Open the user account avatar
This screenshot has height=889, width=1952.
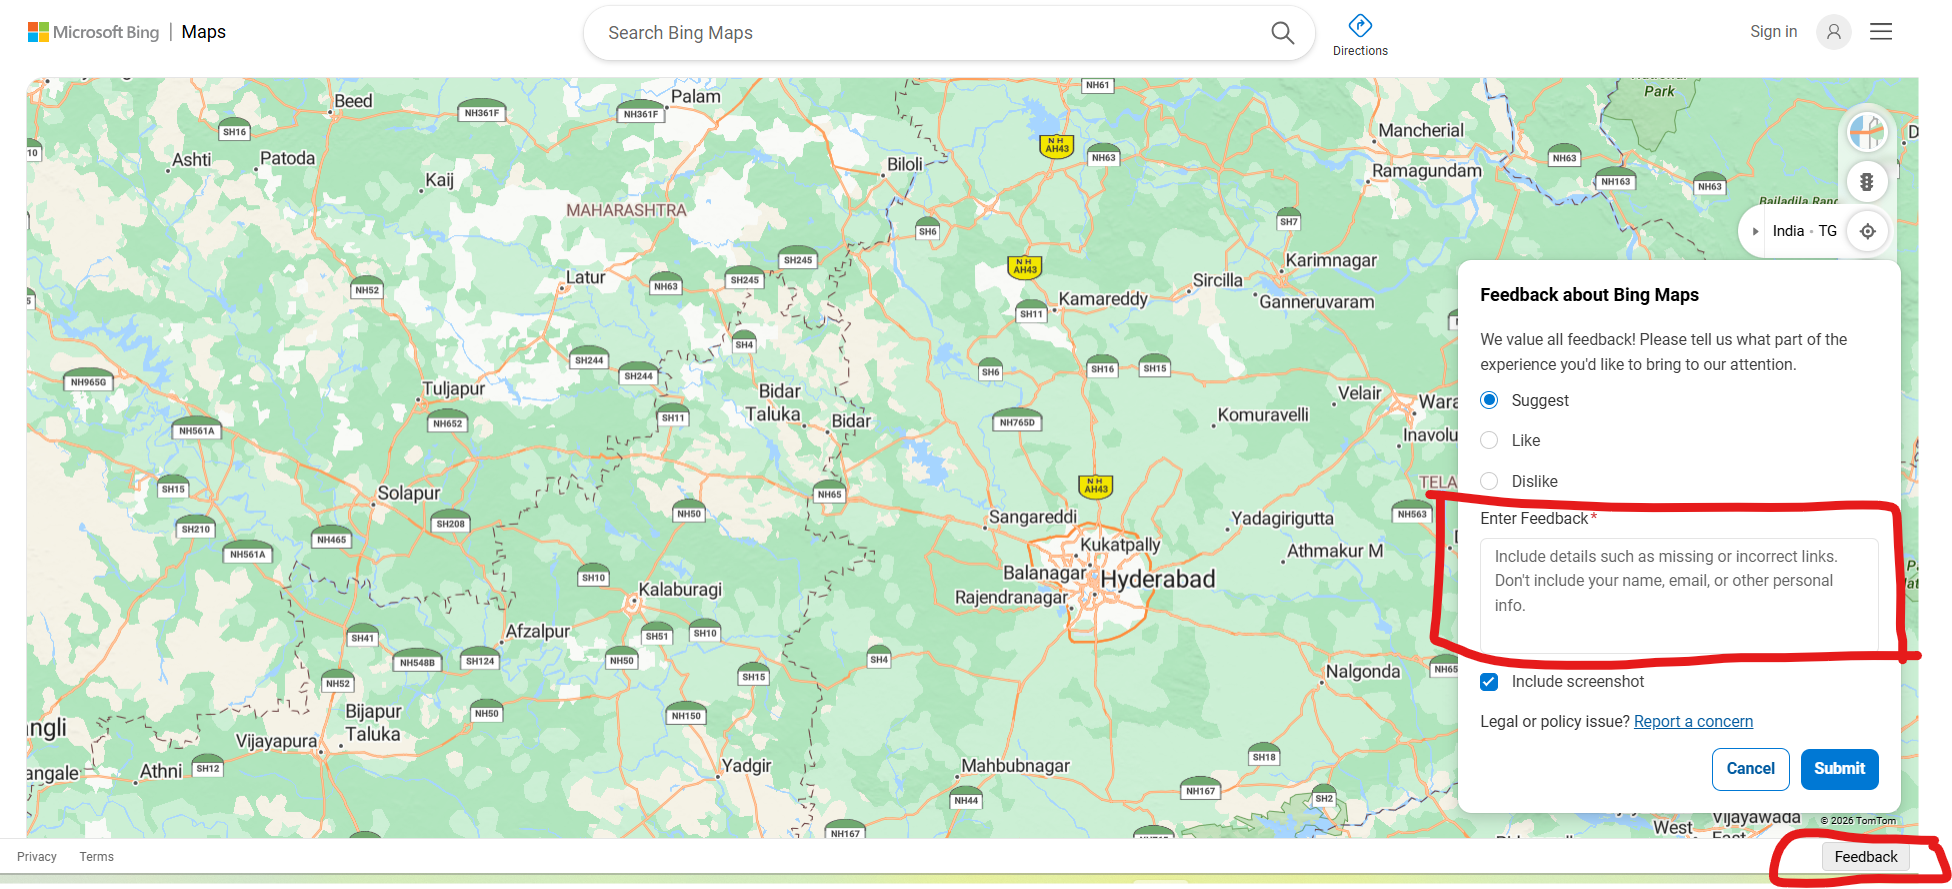(1833, 32)
